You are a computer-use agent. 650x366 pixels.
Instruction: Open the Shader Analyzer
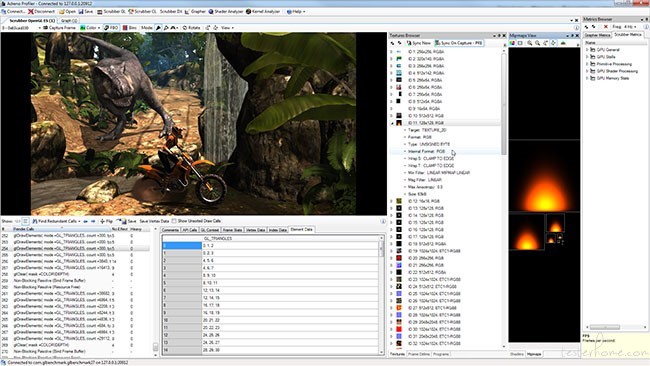[226, 12]
